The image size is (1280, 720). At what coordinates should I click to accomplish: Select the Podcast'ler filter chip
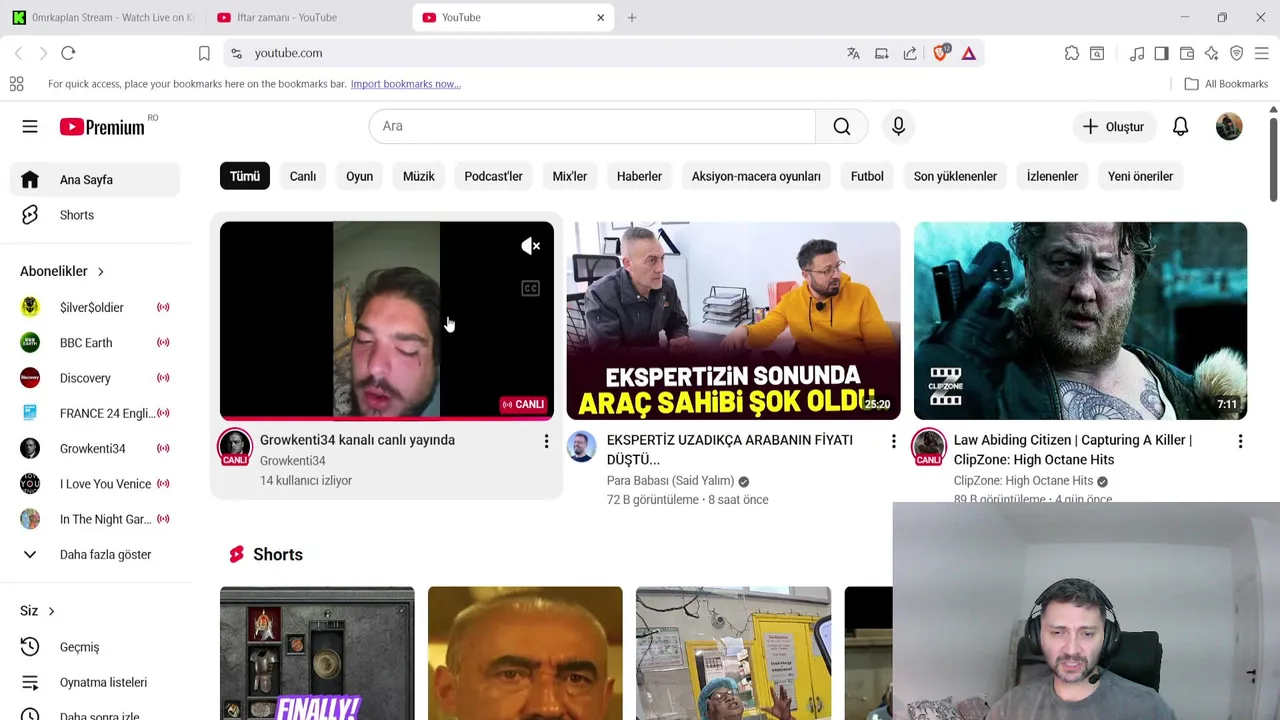point(493,176)
